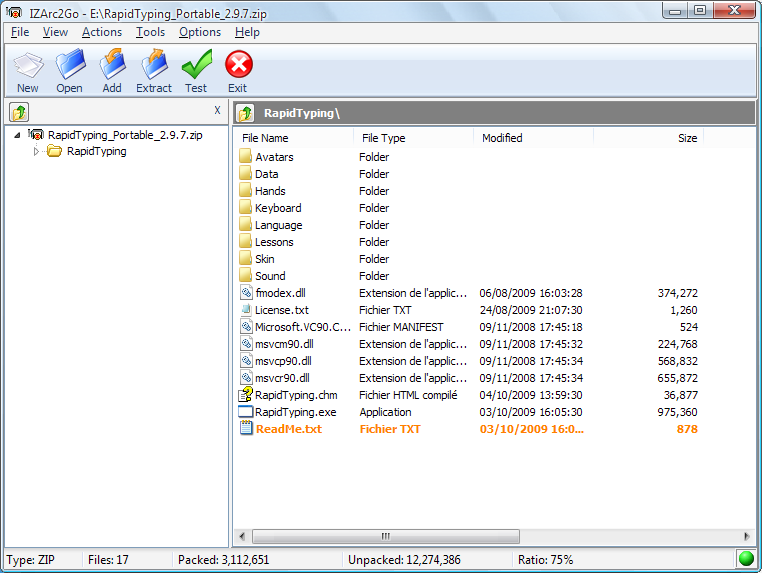
Task: Select the Language folder icon
Action: [245, 225]
